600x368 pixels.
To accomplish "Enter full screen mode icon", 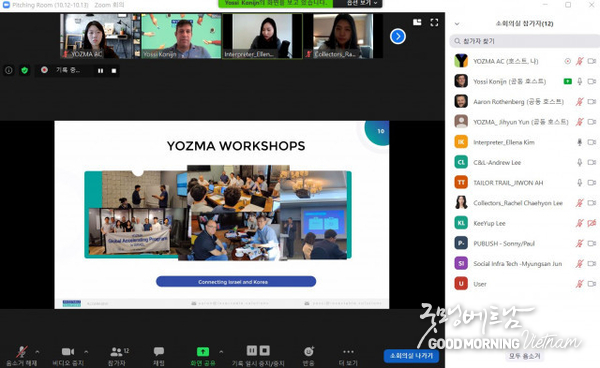I will point(434,23).
